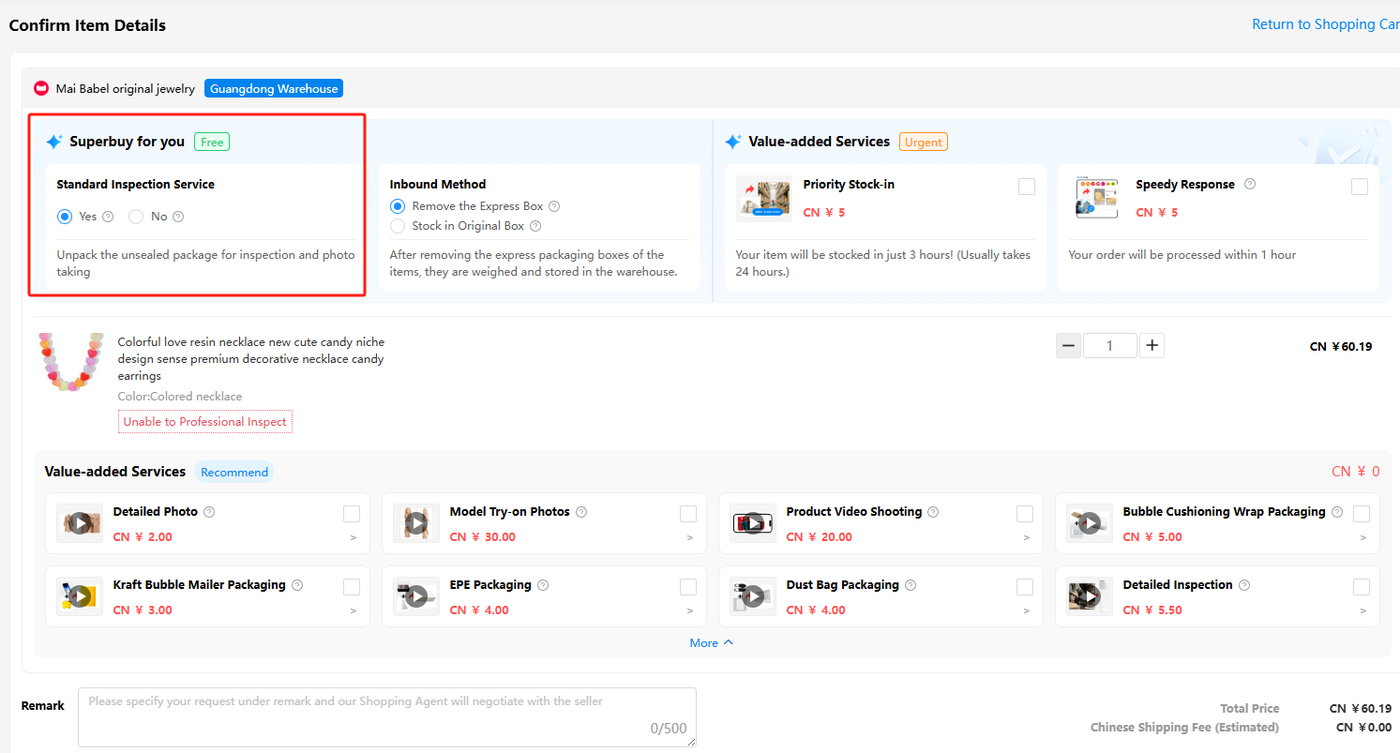Select No for Standard Inspection Service

click(136, 216)
